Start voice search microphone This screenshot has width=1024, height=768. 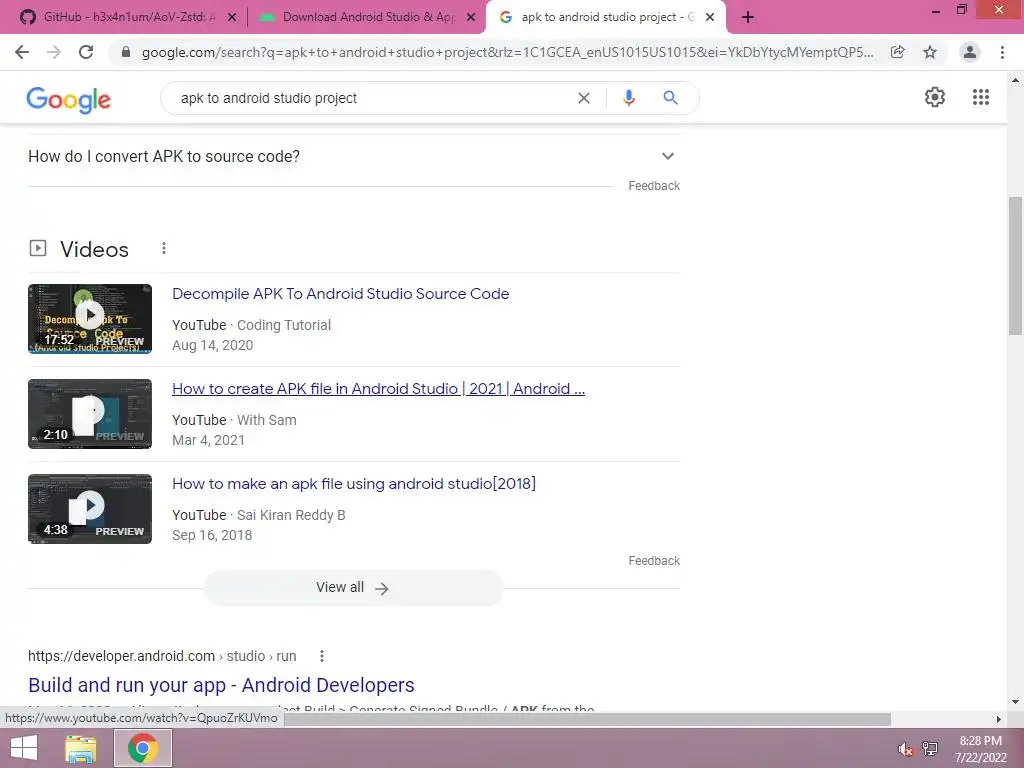629,98
